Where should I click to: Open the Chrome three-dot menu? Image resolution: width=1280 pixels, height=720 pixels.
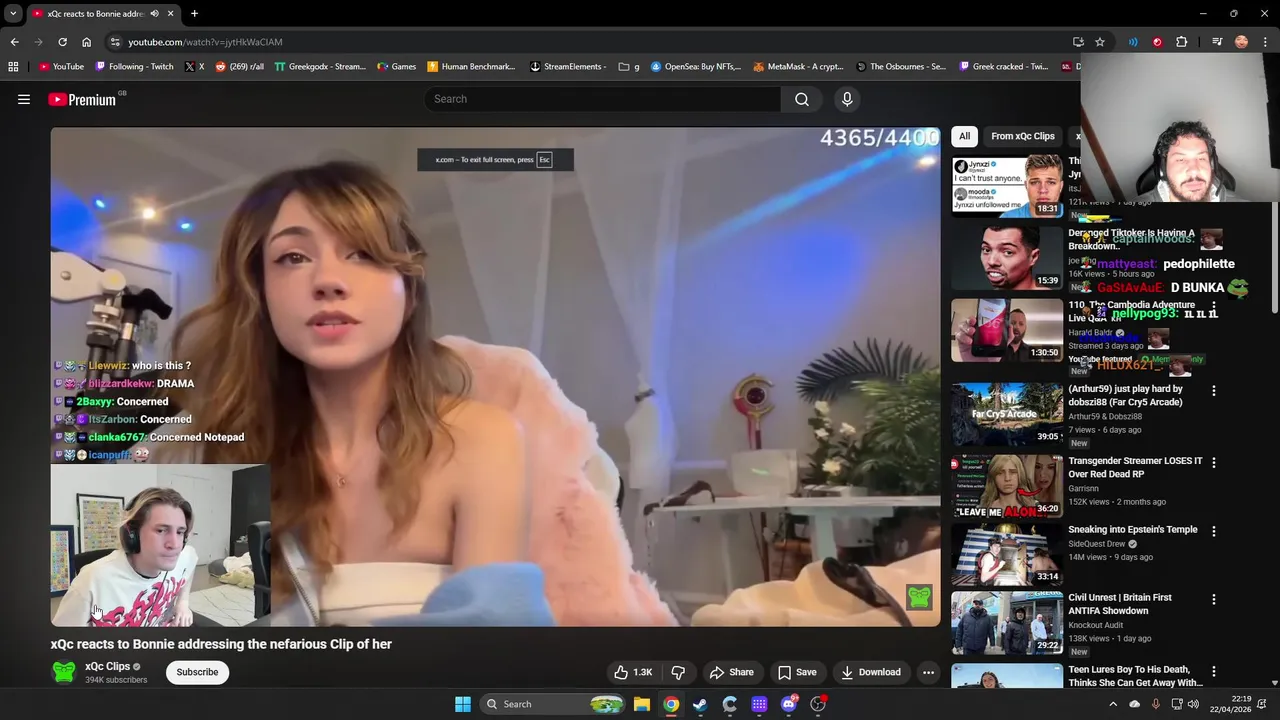click(1266, 42)
